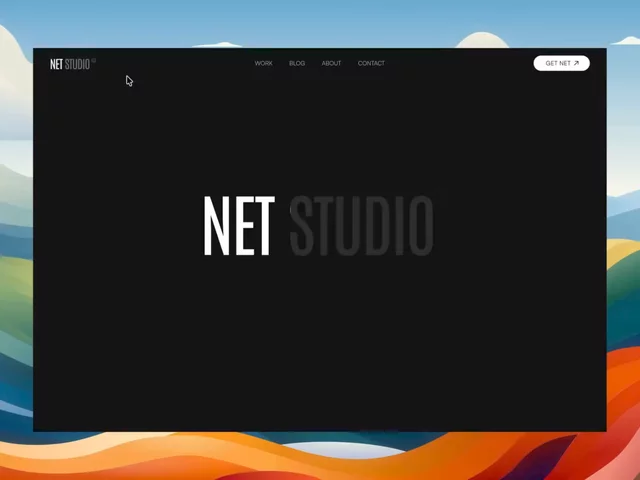Click the gray STUDIO word in header logo
This screenshot has height=480, width=640.
[x=78, y=64]
